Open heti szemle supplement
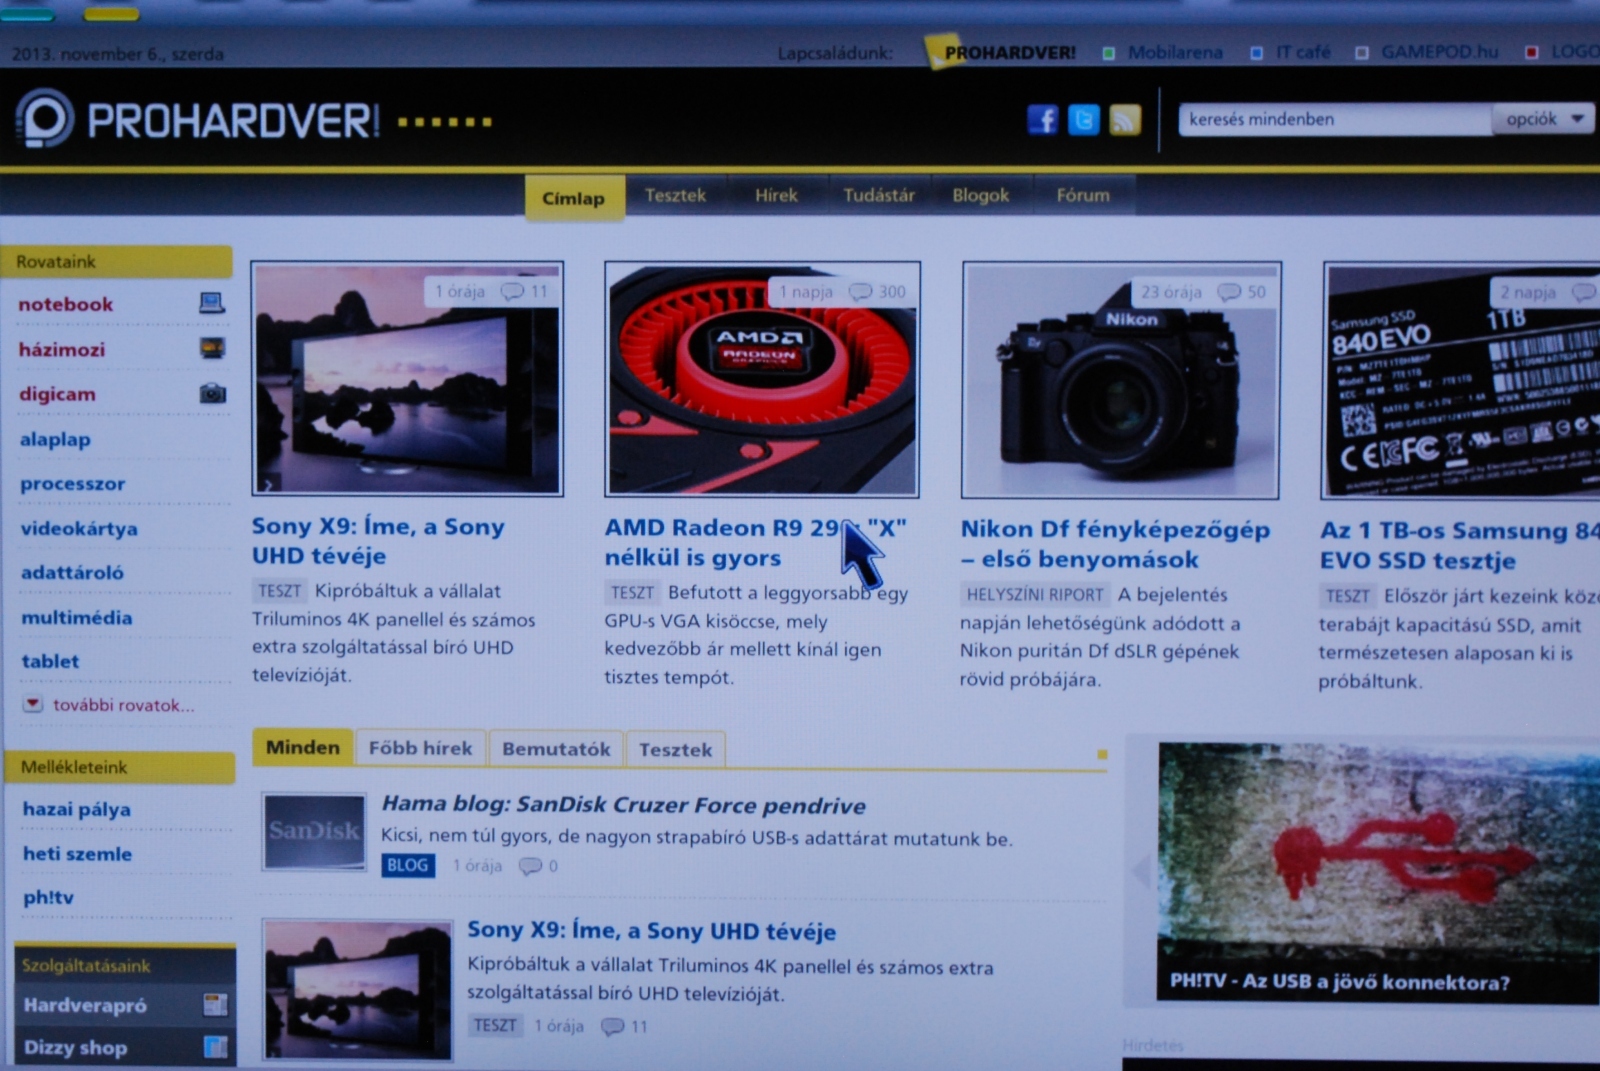The image size is (1600, 1071). coord(78,853)
